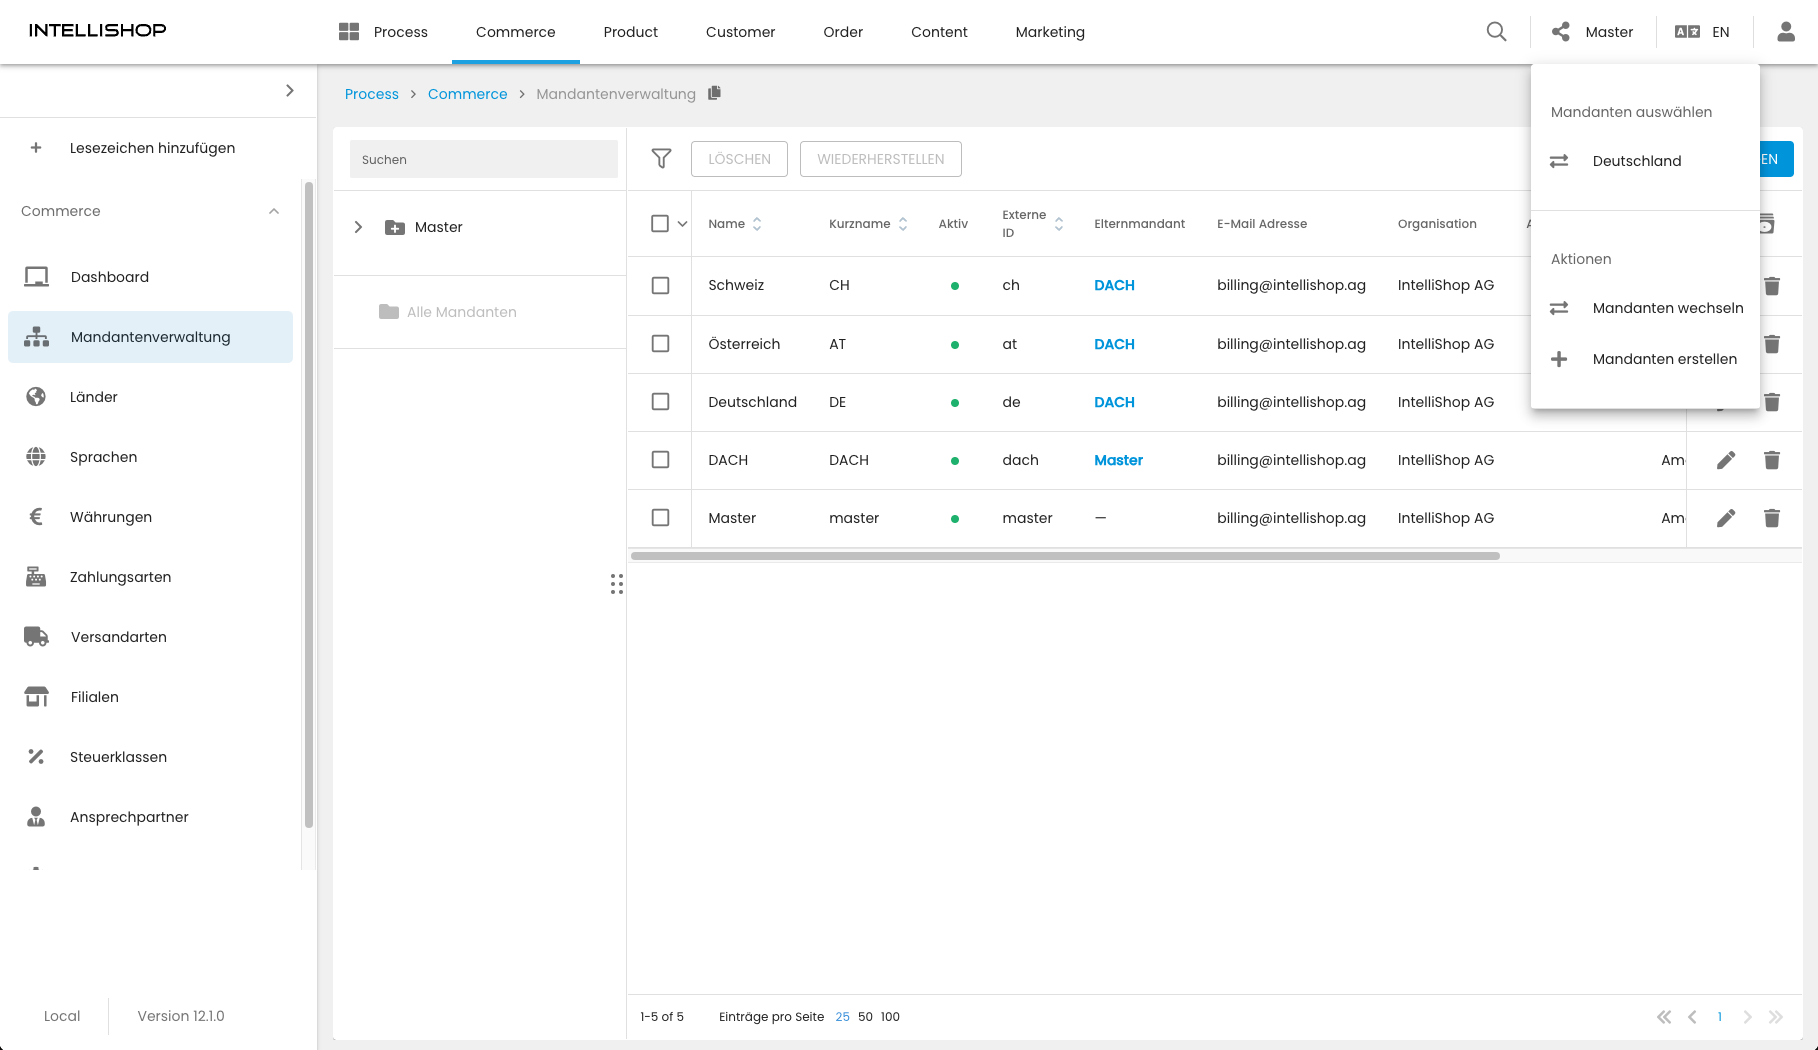Viewport: 1818px width, 1050px height.
Task: Open the EN language switcher icon
Action: (1687, 32)
